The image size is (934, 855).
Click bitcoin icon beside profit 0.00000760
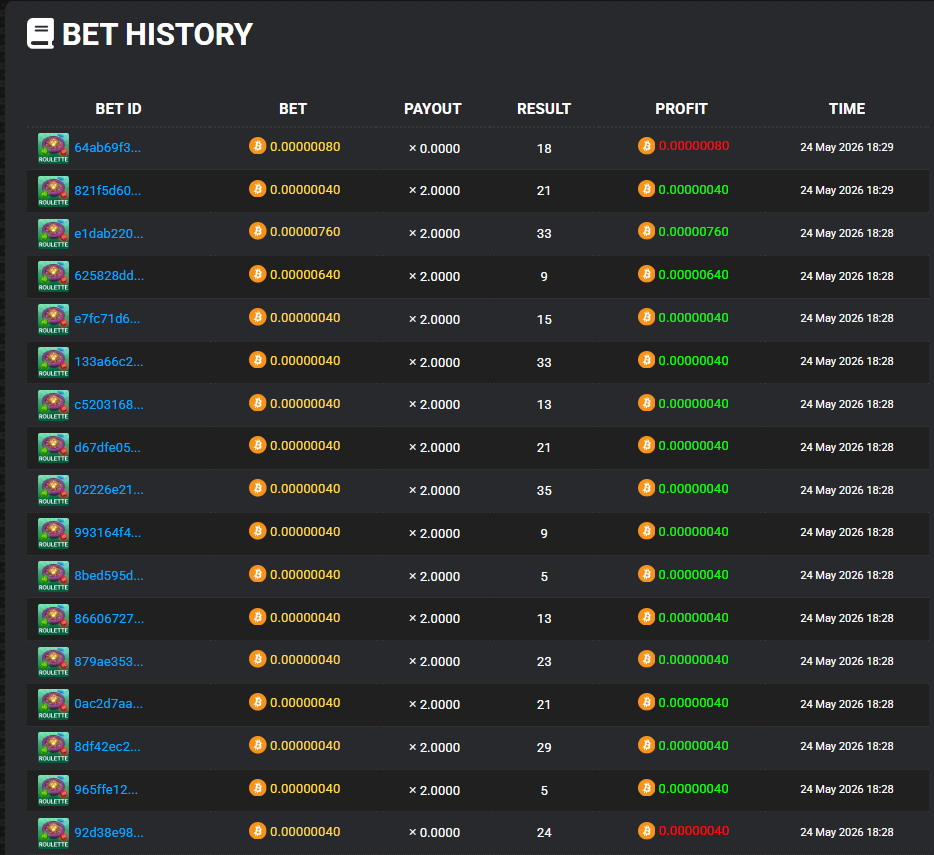(646, 231)
